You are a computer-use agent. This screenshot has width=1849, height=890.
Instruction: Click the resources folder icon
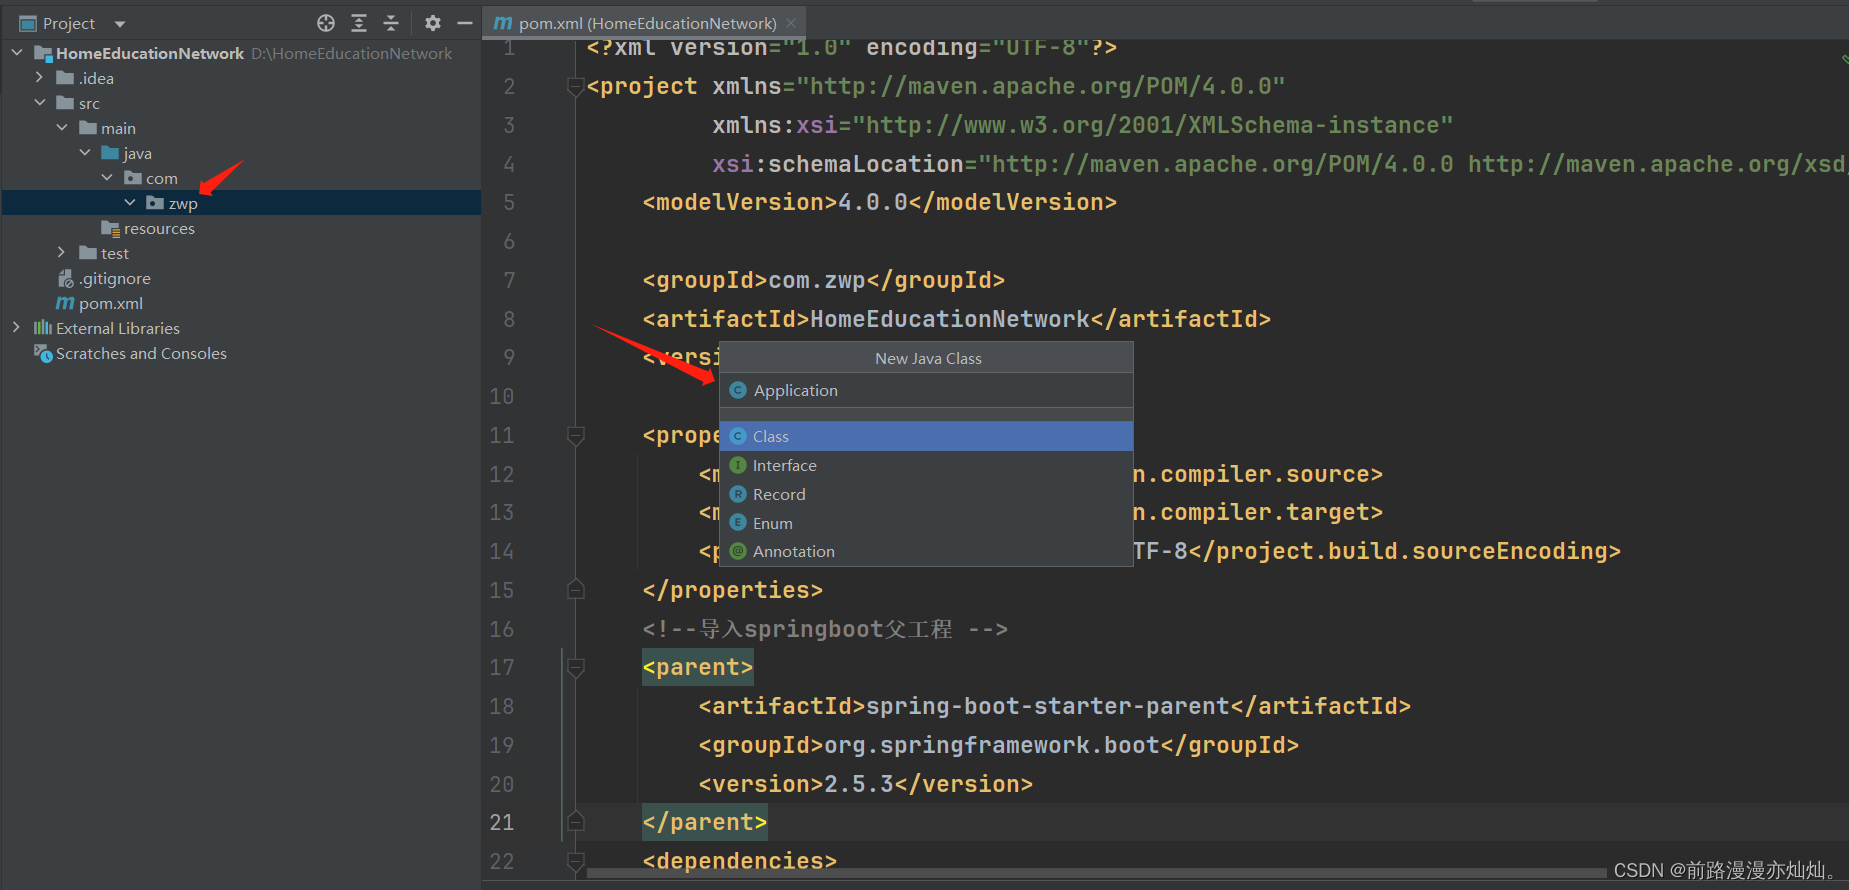pos(110,228)
